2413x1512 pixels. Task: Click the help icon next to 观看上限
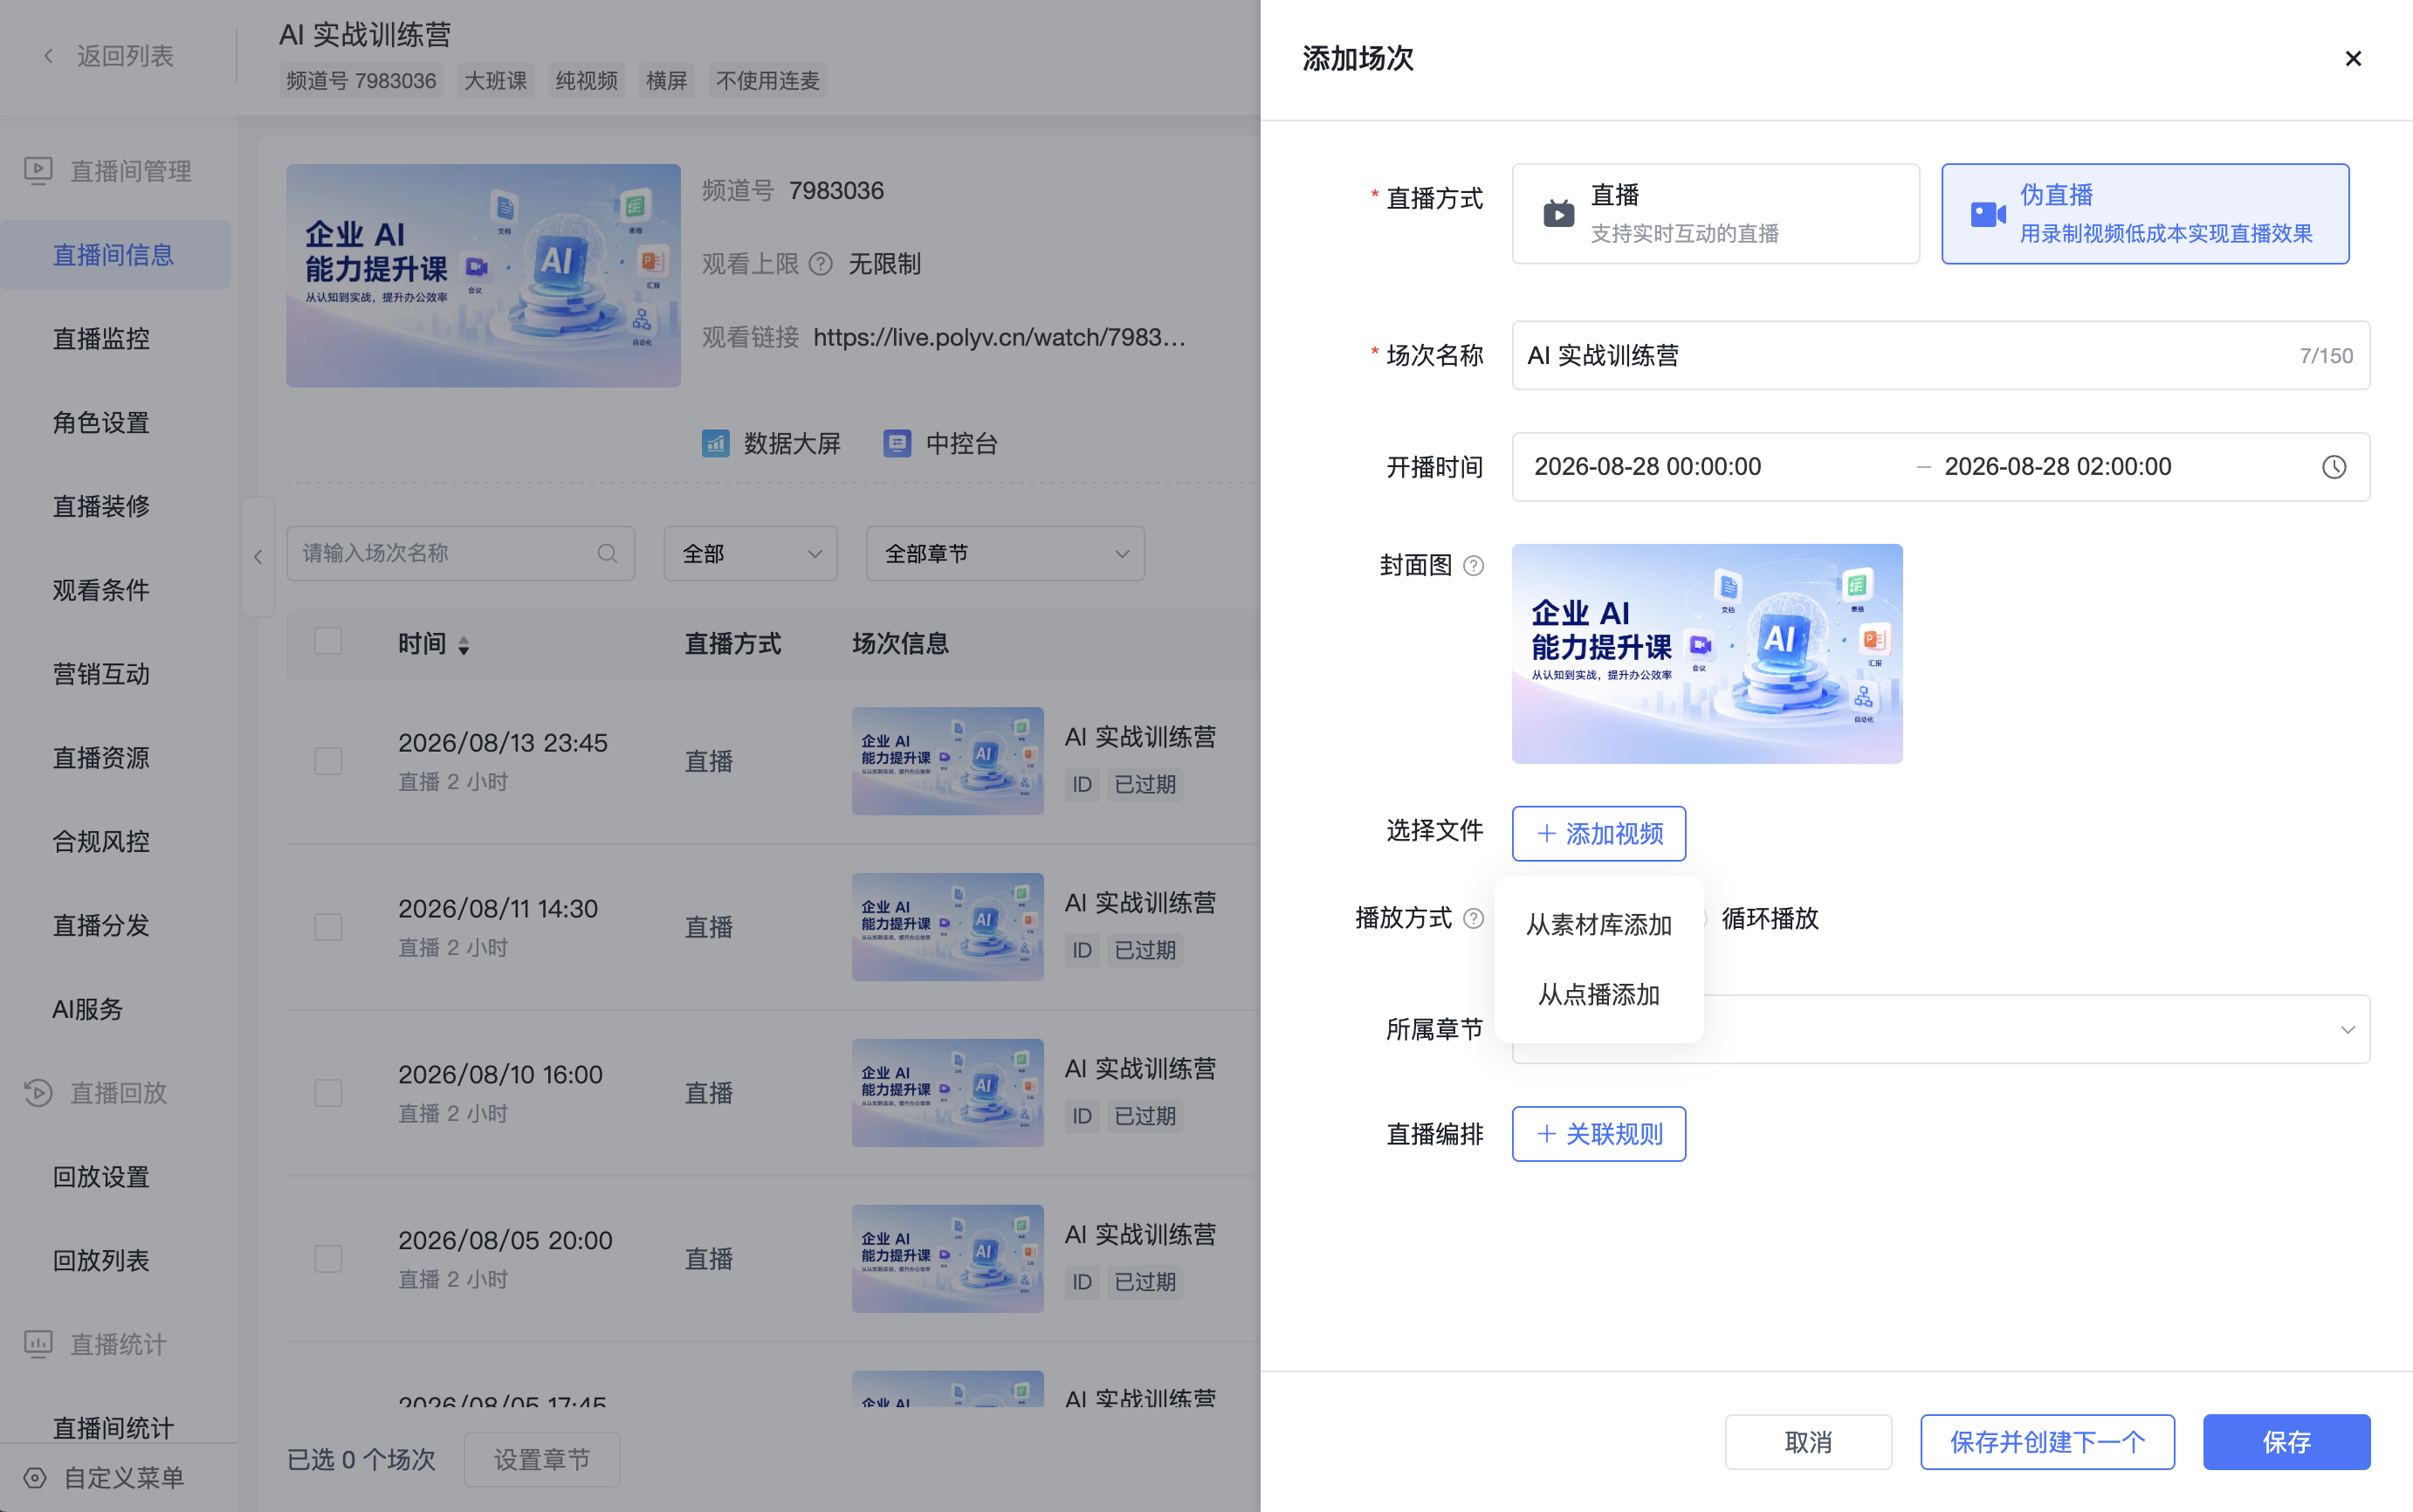point(820,264)
